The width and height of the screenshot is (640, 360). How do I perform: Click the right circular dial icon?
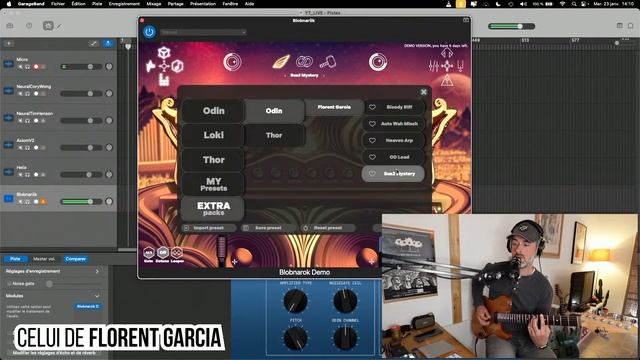[x=378, y=62]
